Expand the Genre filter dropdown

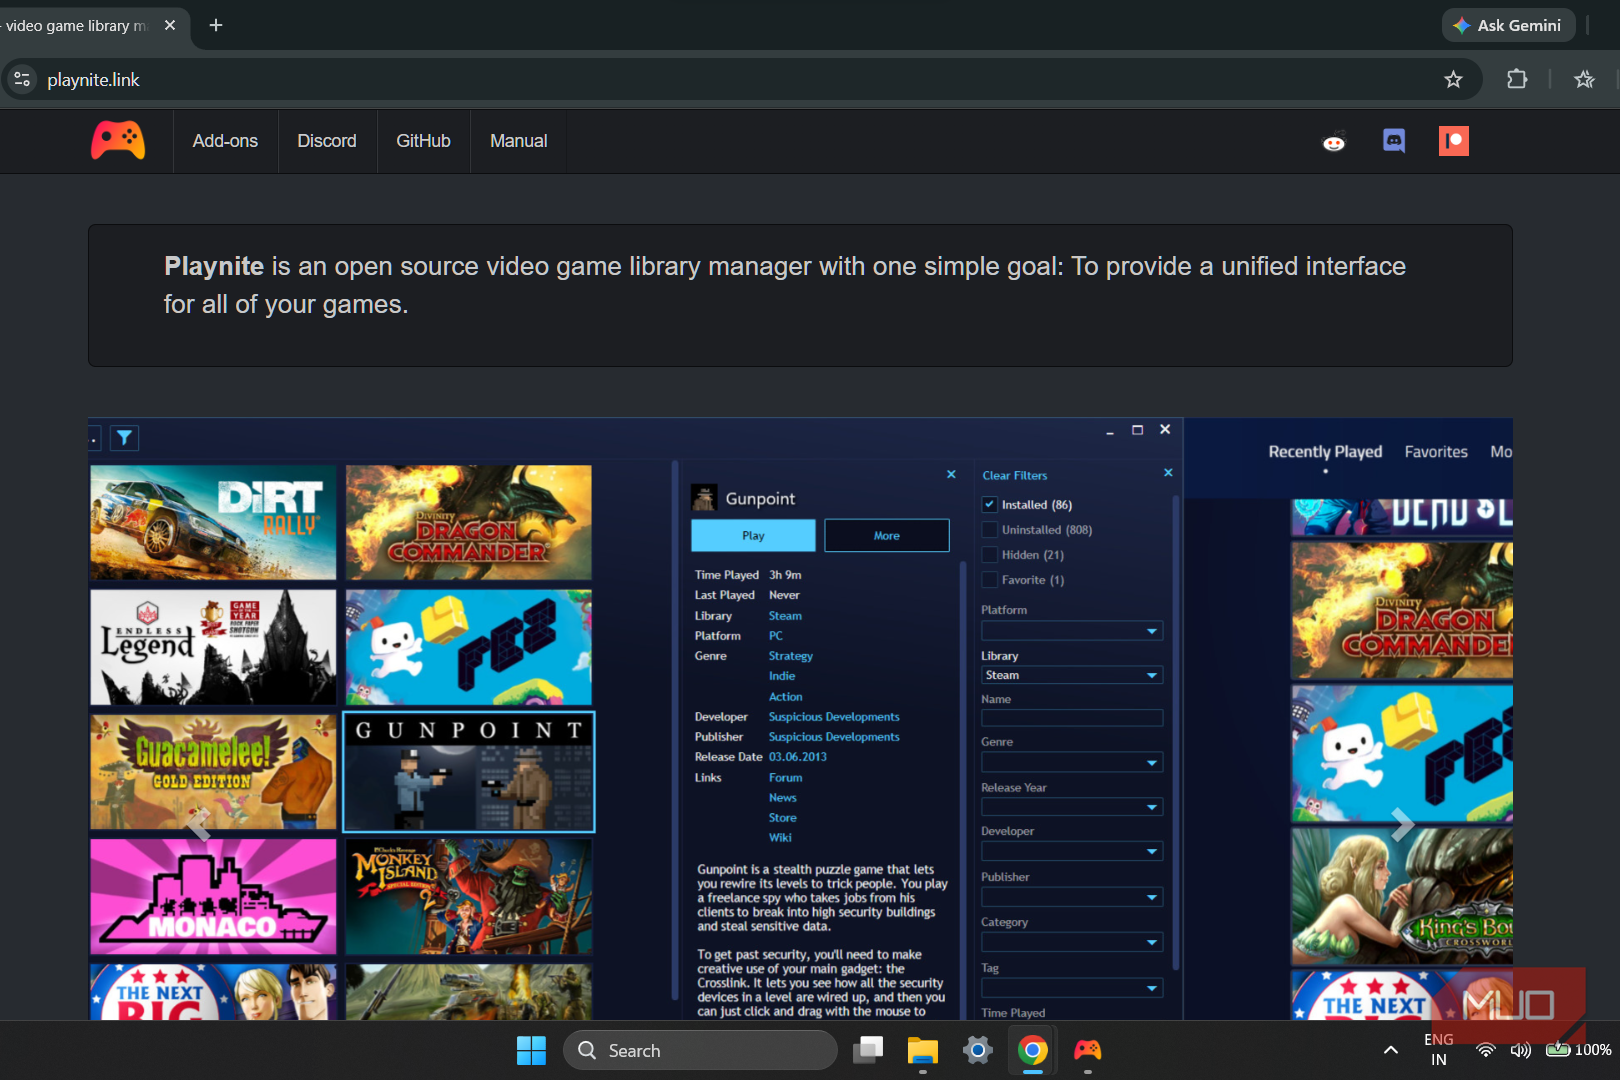pos(1072,763)
